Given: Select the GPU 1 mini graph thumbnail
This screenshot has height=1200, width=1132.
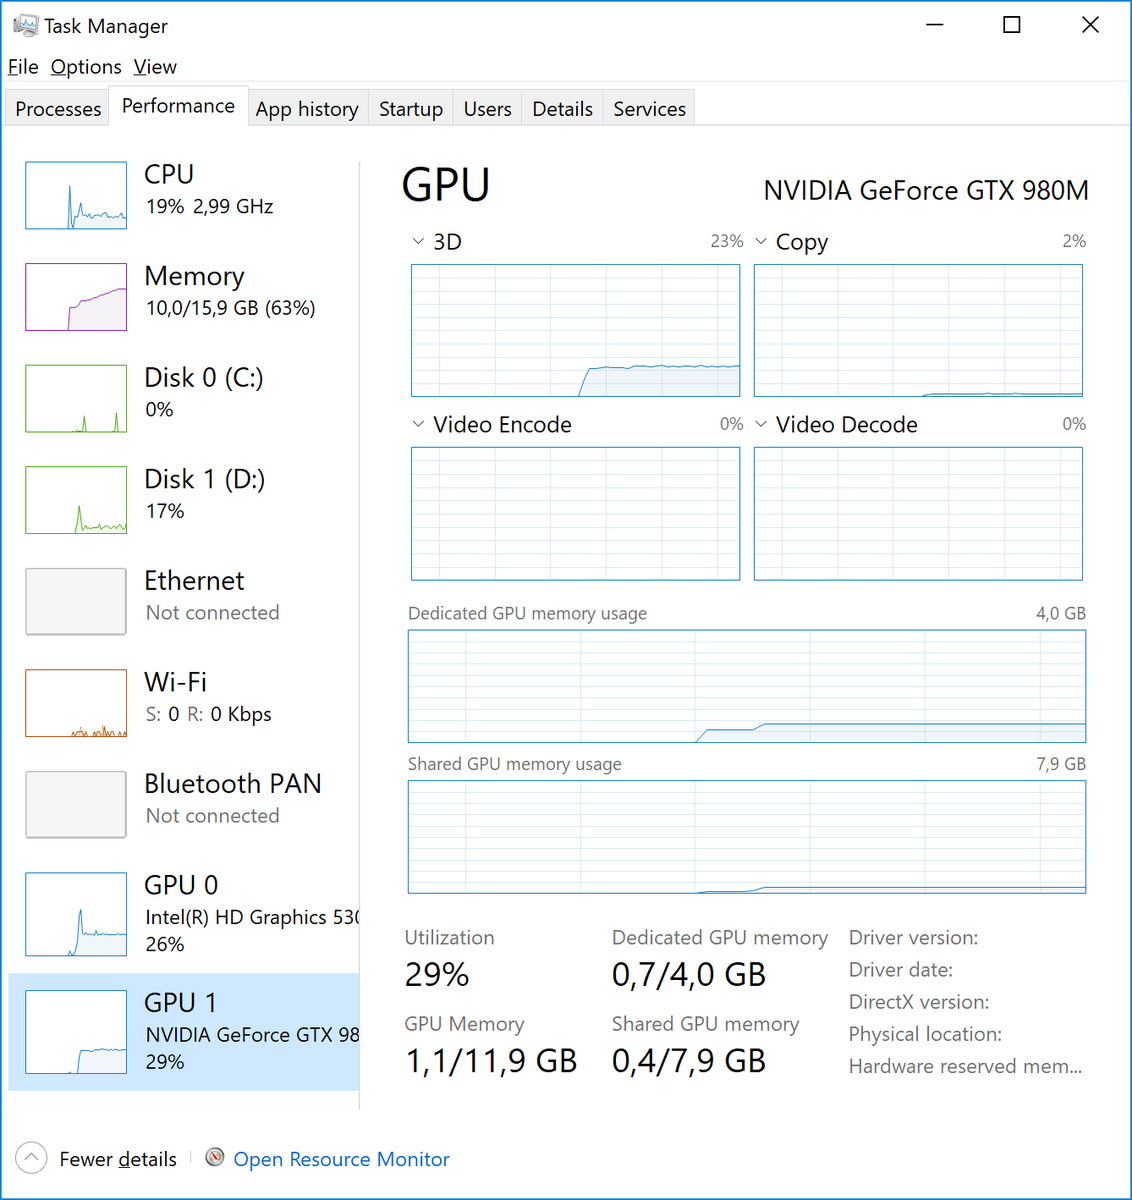Looking at the screenshot, I should tap(76, 1032).
